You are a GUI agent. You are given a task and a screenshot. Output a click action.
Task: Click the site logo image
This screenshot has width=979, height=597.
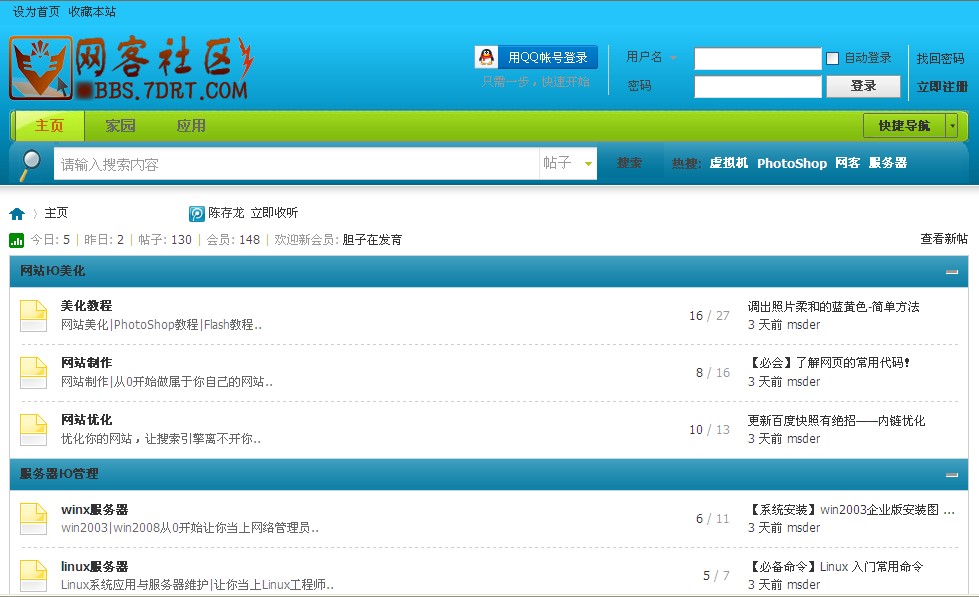132,68
